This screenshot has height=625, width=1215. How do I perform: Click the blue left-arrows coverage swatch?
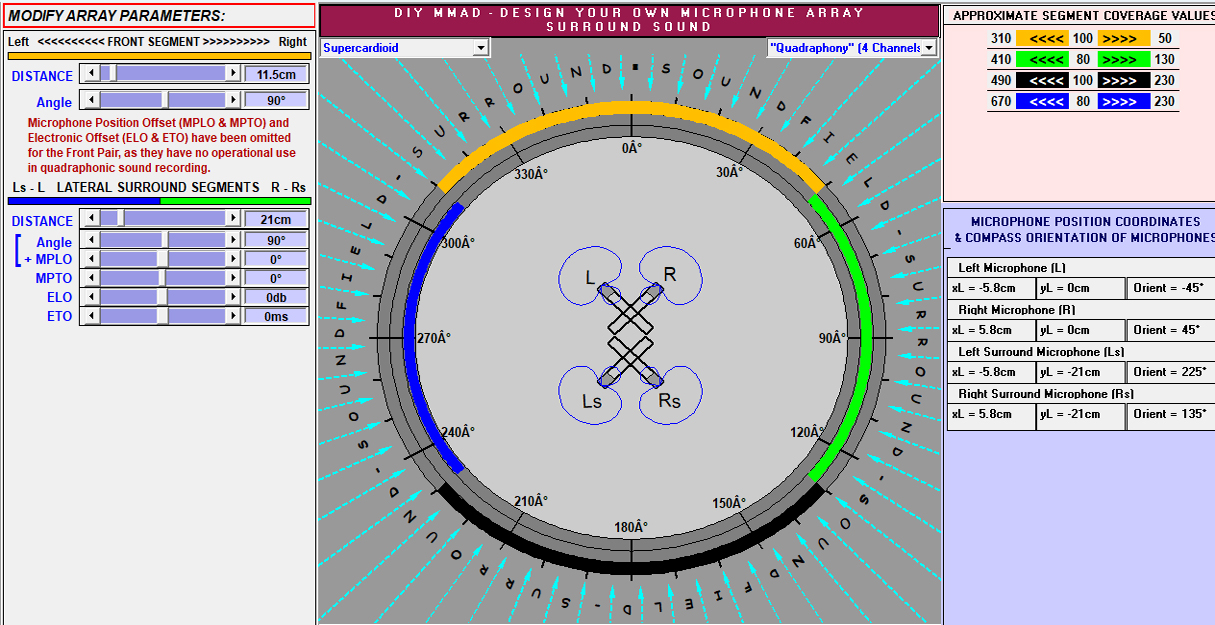pyautogui.click(x=1042, y=101)
